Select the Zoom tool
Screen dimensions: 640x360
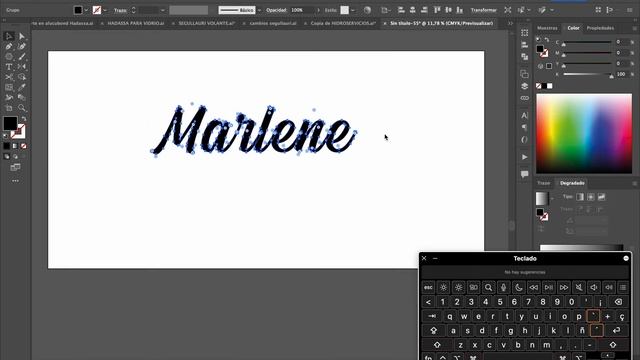coord(22,108)
